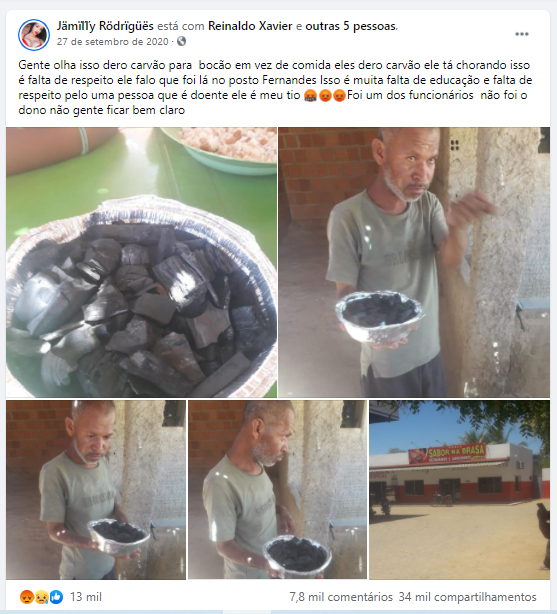
Task: Click the angry reaction emoji icon
Action: (27, 597)
